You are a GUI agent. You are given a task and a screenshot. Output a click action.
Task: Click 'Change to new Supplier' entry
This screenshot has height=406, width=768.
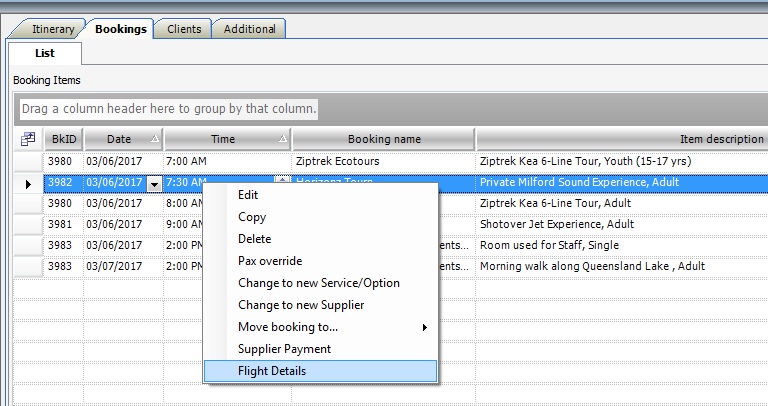point(301,305)
